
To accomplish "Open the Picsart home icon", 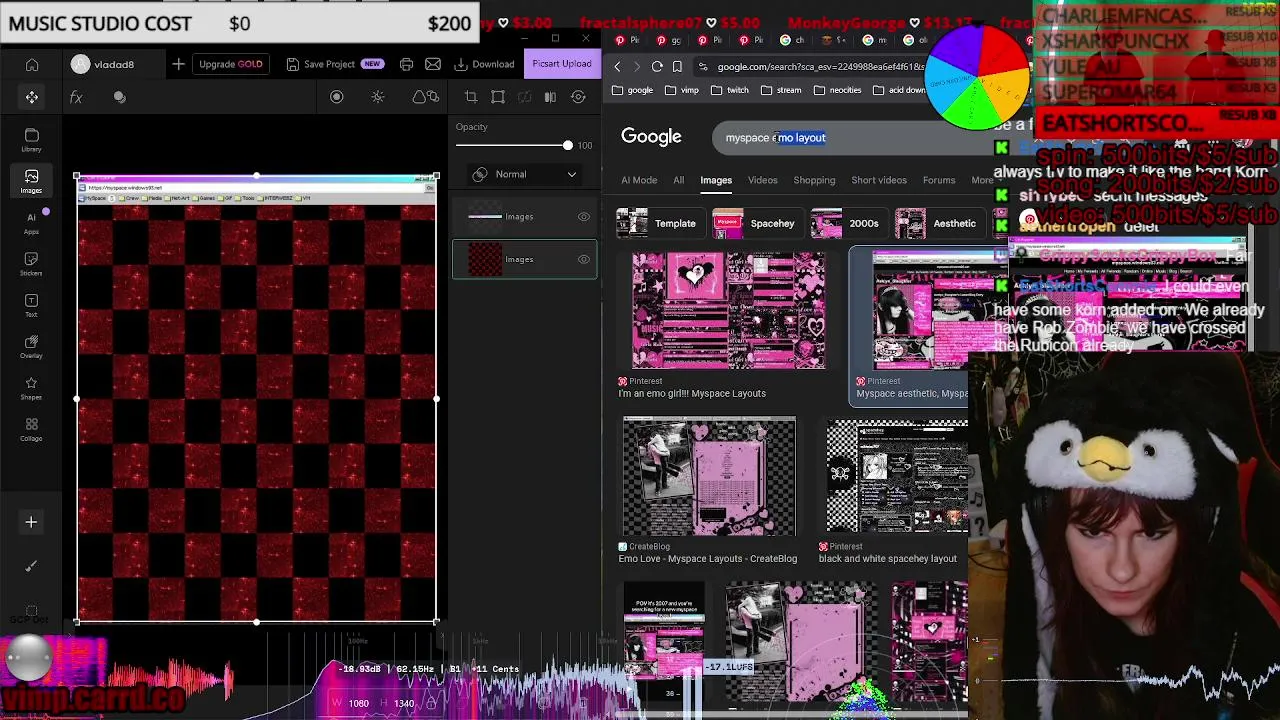I will (32, 65).
